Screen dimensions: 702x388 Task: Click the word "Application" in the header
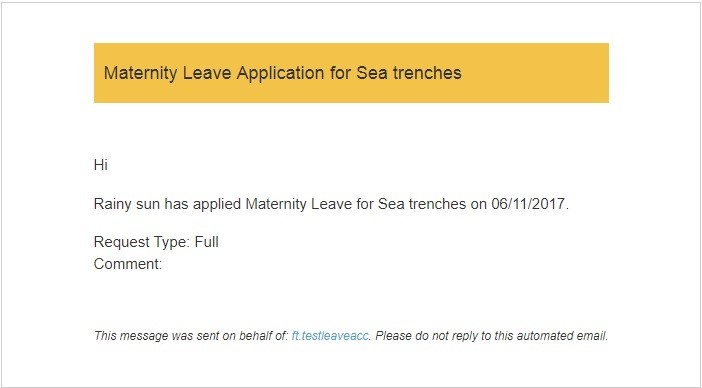281,73
